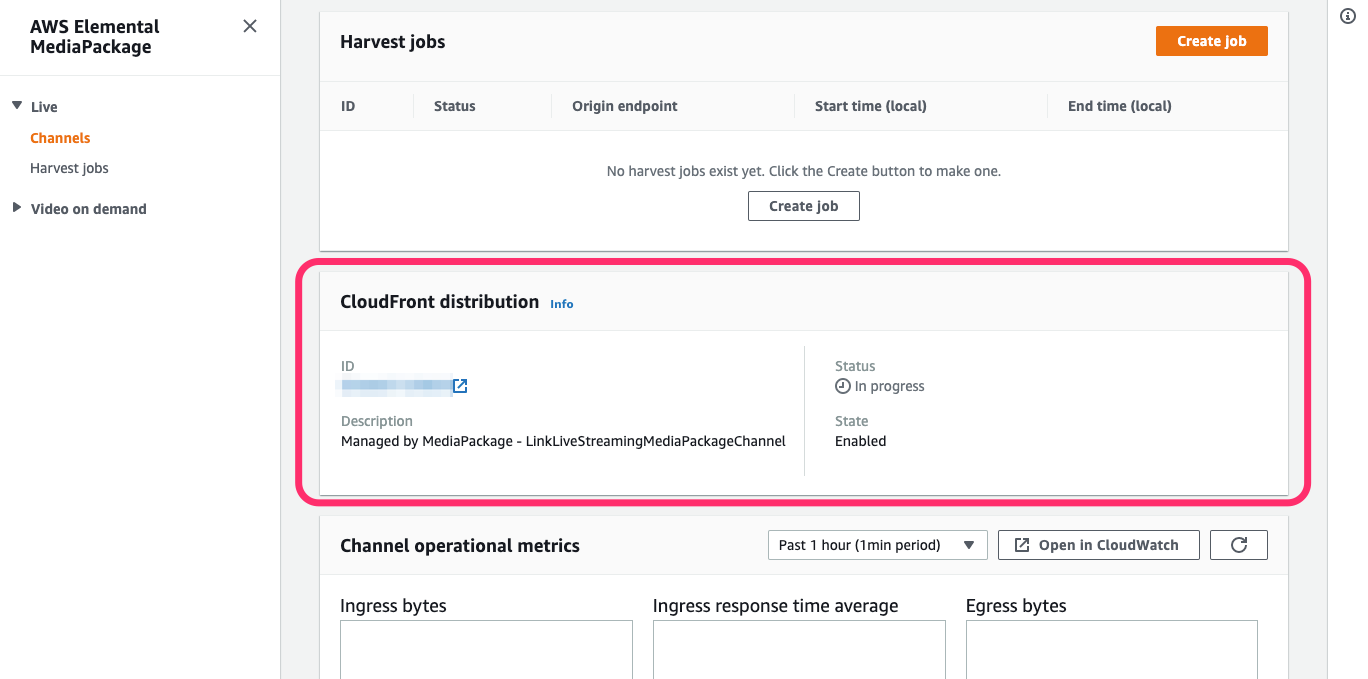Go to Harvest jobs in the sidebar
The width and height of the screenshot is (1368, 679).
point(69,168)
